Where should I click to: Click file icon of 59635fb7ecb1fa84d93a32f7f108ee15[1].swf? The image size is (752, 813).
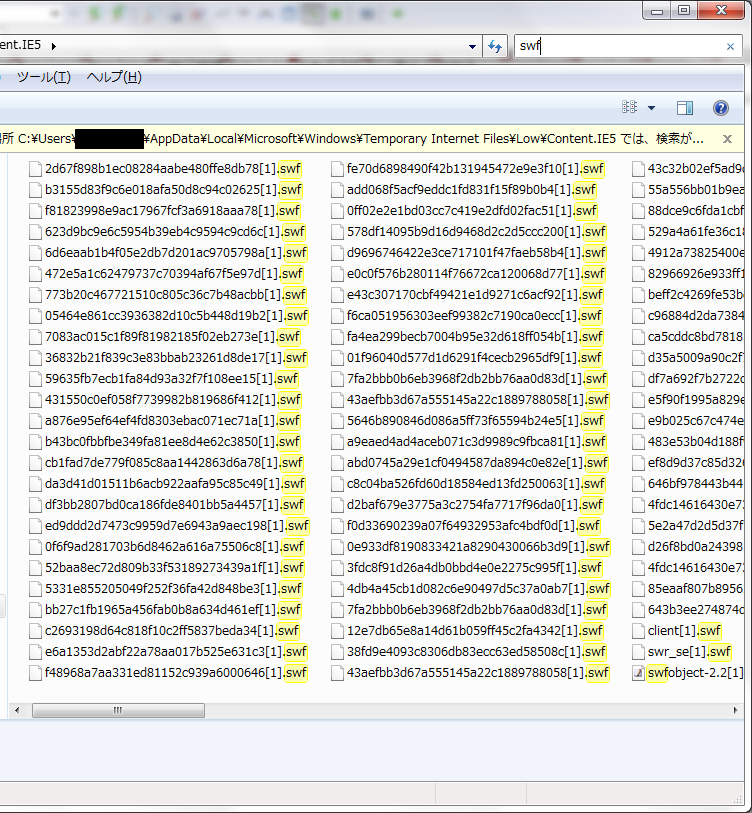click(35, 379)
